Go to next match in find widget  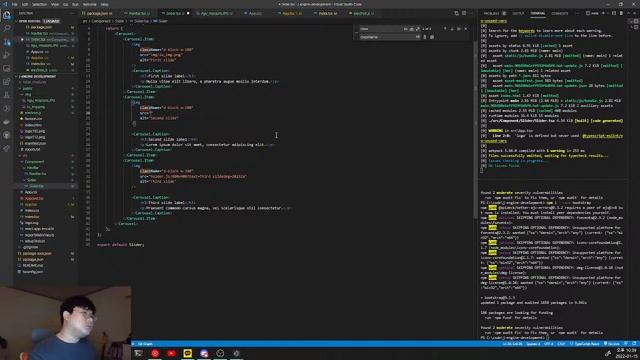tap(452, 29)
